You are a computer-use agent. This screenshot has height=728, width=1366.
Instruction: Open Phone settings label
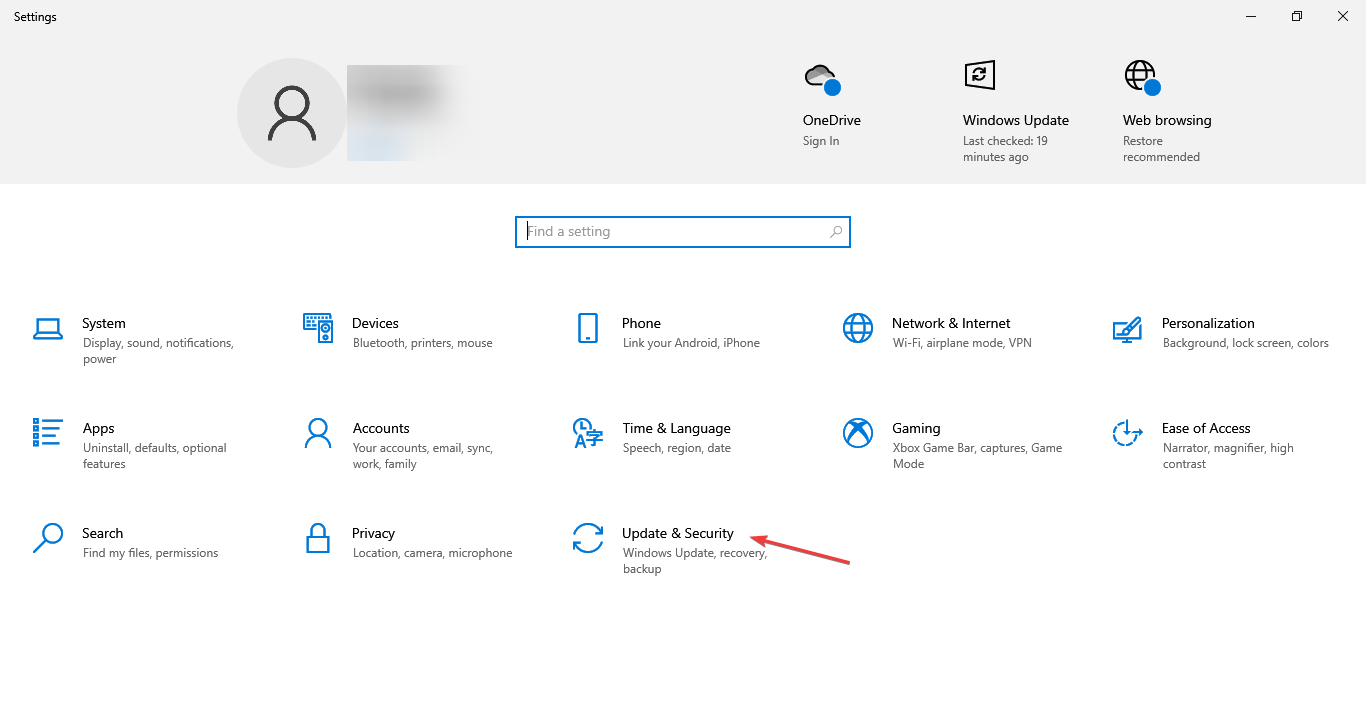pyautogui.click(x=641, y=323)
